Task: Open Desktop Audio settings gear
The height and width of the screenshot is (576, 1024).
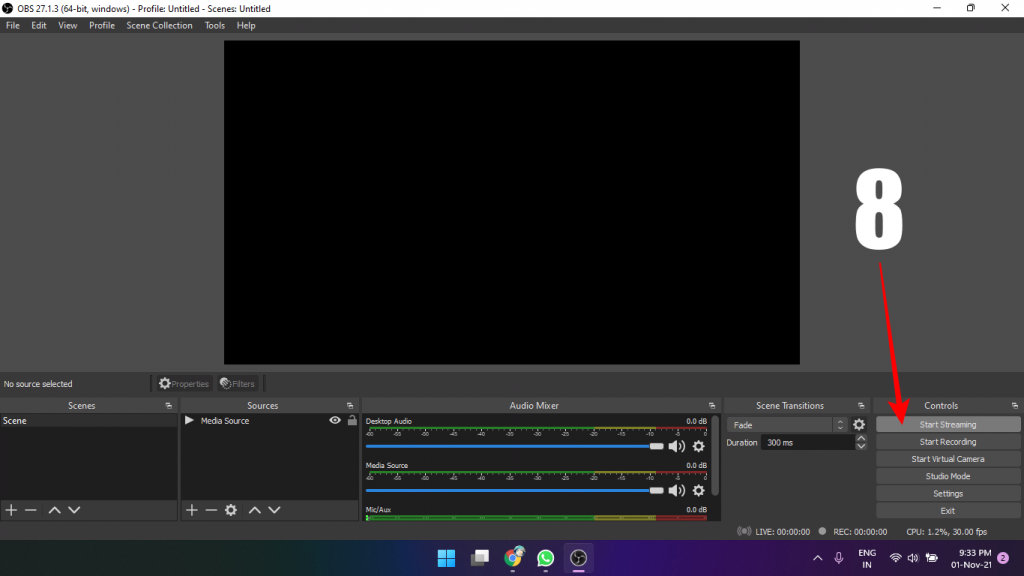Action: (x=699, y=446)
